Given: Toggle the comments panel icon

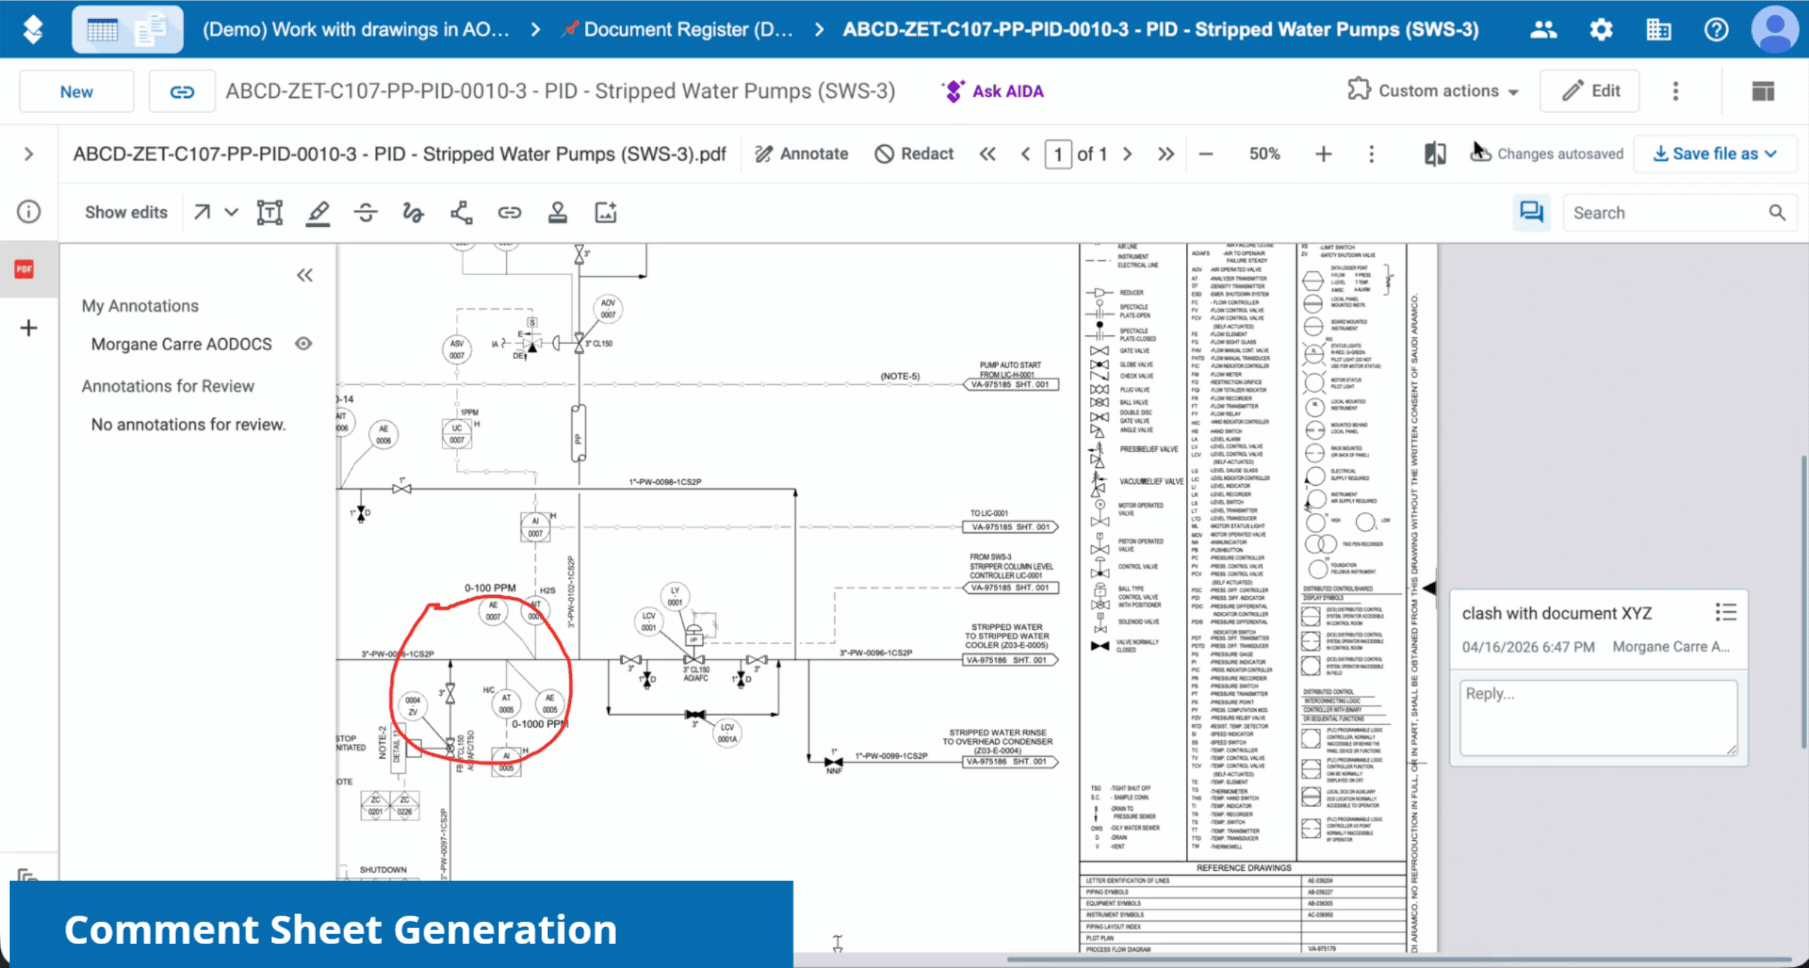Looking at the screenshot, I should pyautogui.click(x=1531, y=212).
